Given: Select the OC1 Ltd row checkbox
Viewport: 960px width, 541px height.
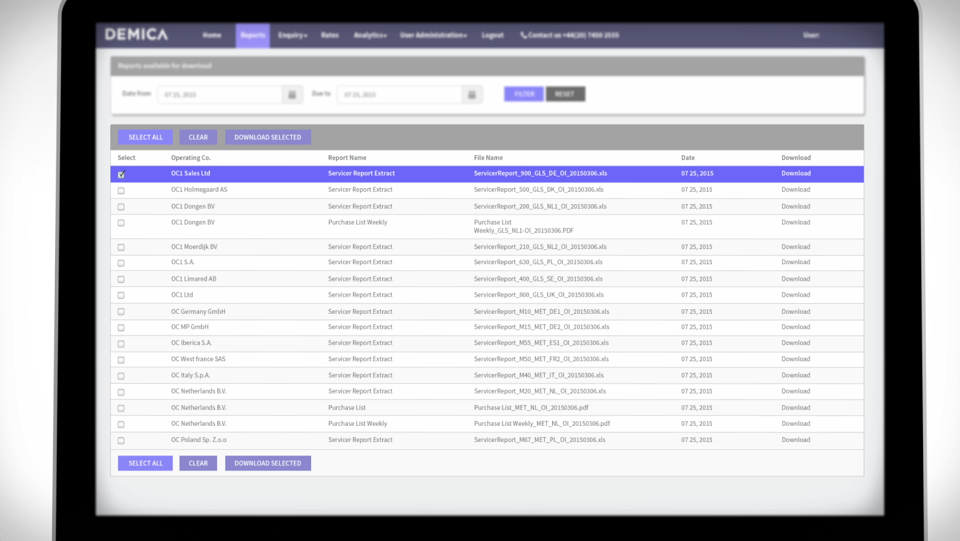Looking at the screenshot, I should tap(121, 295).
